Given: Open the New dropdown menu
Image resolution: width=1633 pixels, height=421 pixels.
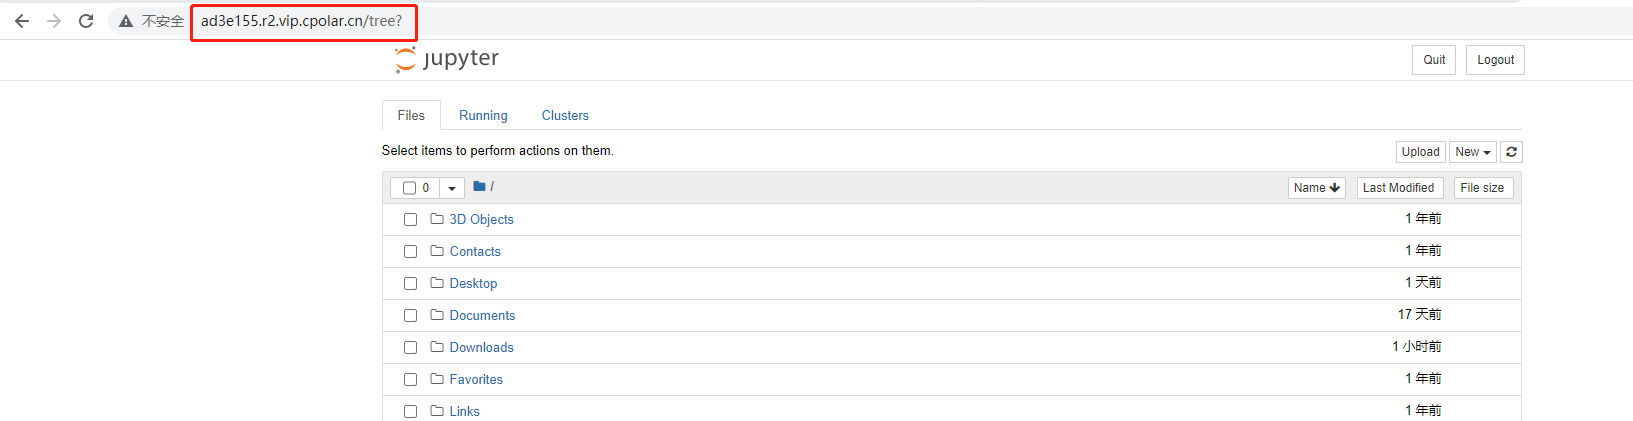Looking at the screenshot, I should [1473, 152].
